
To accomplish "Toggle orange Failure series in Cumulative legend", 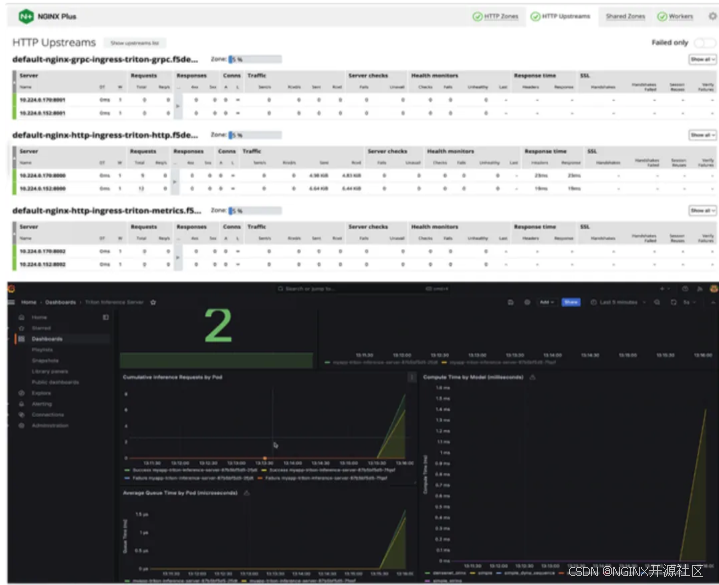I will click(322, 478).
